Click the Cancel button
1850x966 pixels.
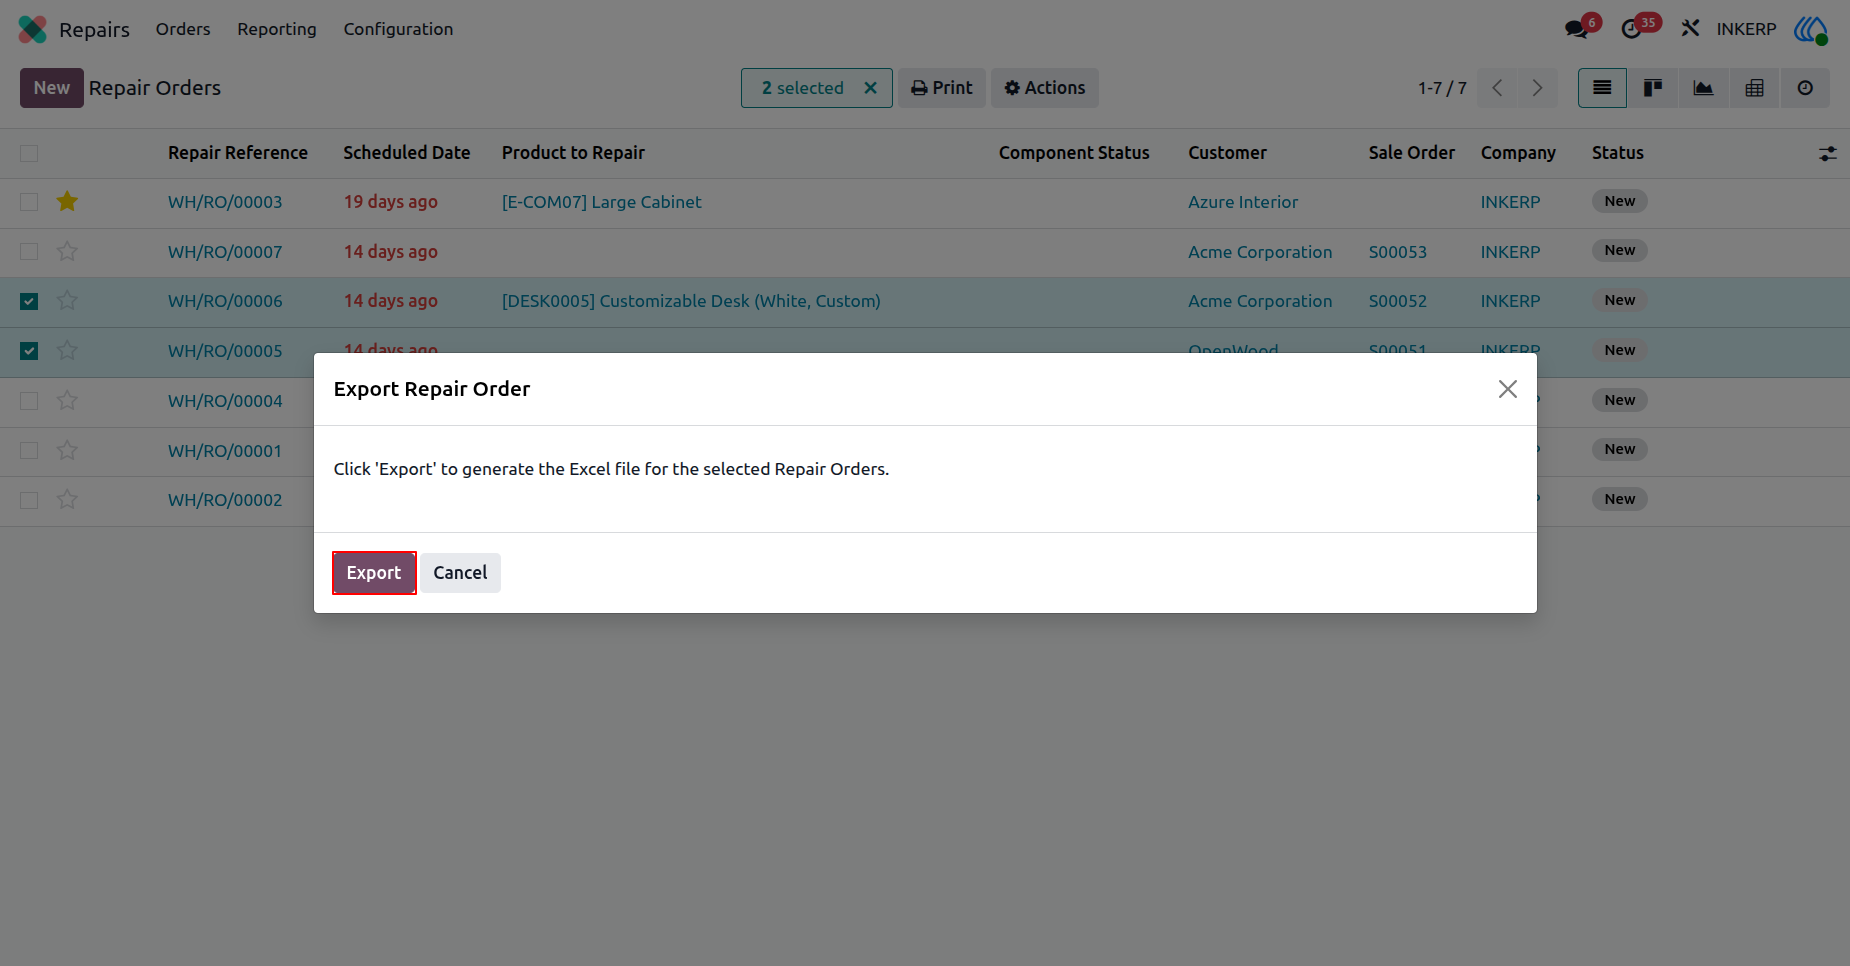click(460, 573)
